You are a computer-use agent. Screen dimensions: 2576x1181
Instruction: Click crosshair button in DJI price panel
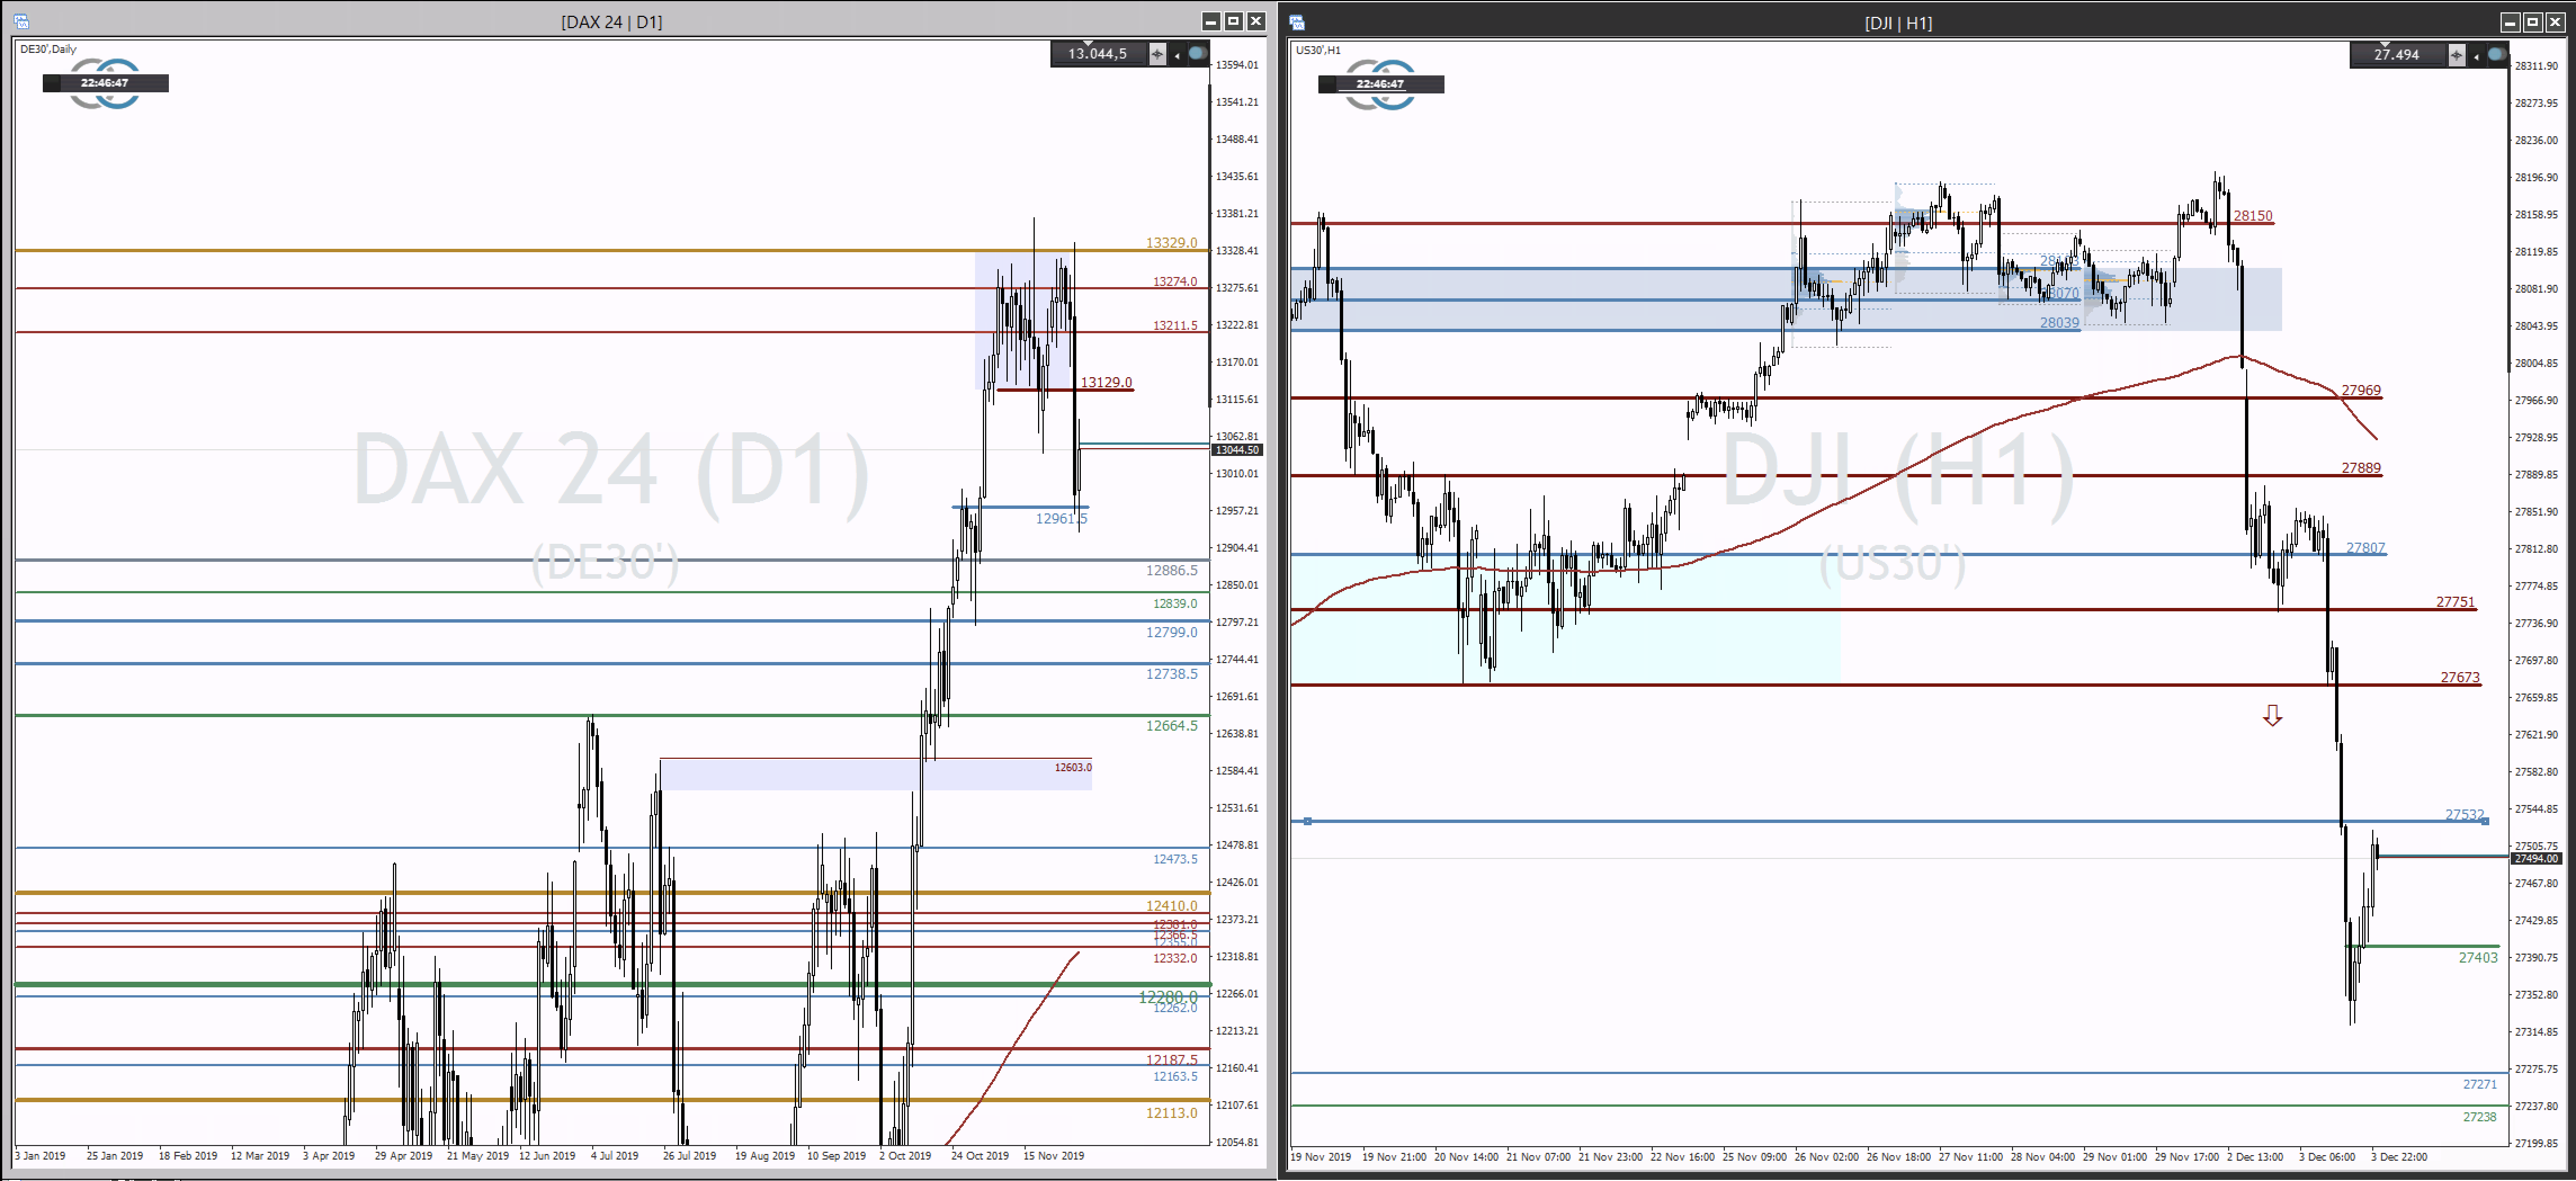point(2456,55)
